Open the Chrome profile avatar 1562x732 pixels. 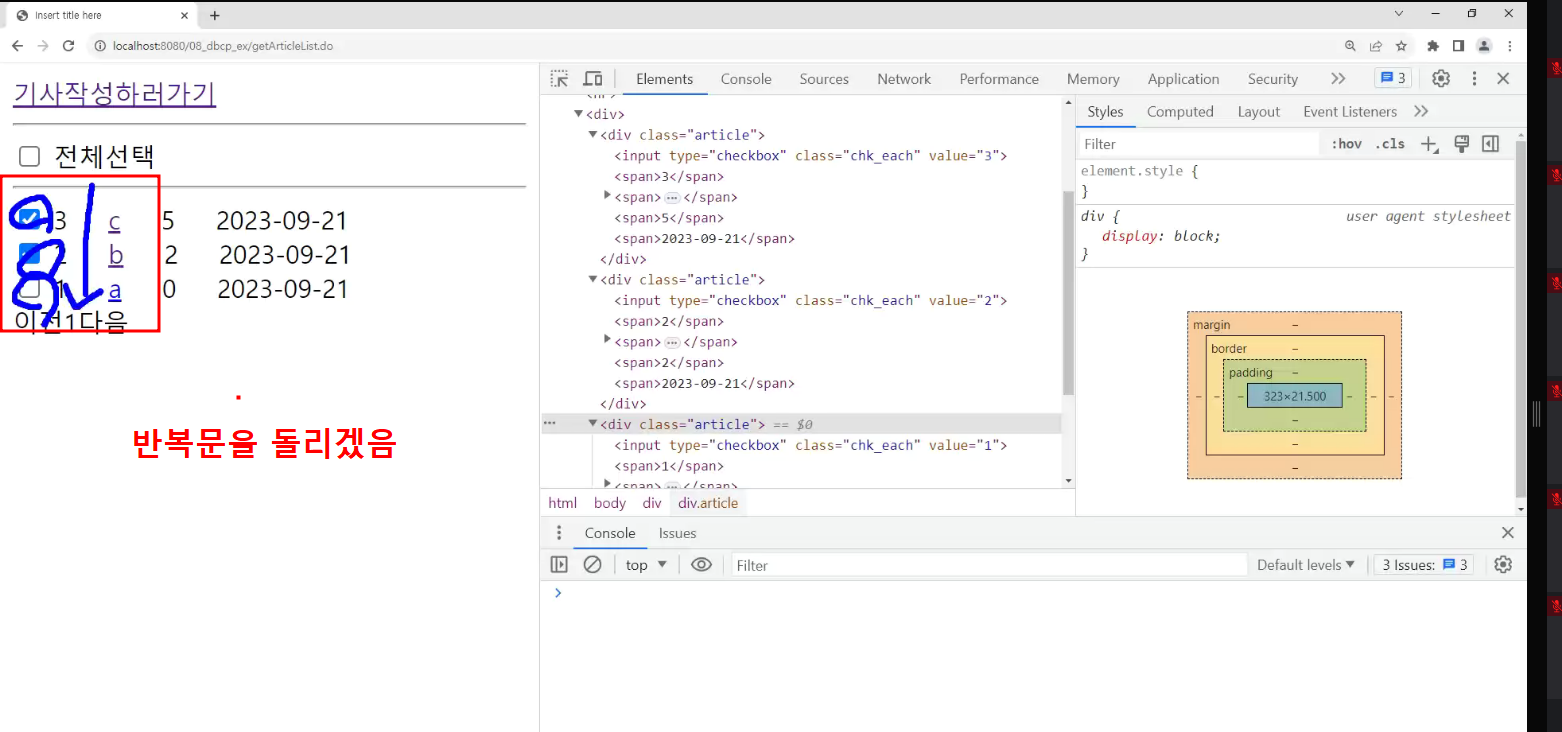click(x=1484, y=46)
